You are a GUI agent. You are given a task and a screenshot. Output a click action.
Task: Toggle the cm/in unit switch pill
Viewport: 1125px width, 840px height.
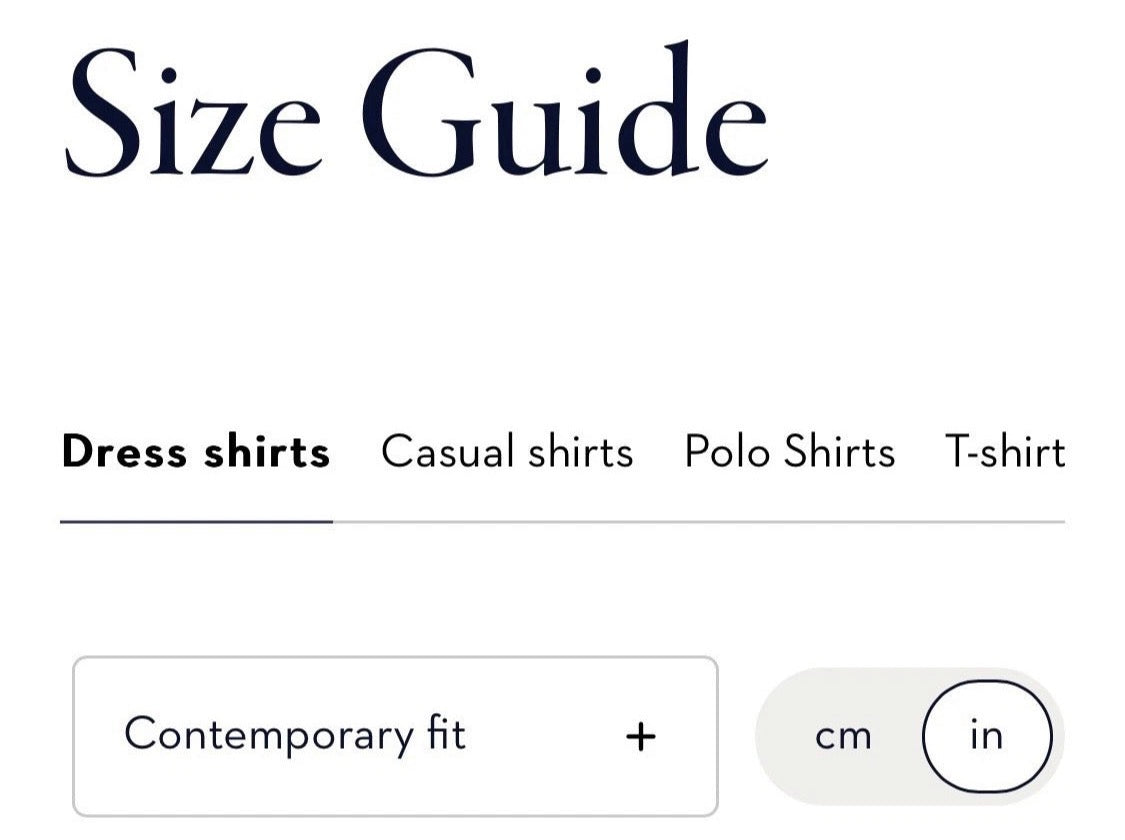coord(909,737)
